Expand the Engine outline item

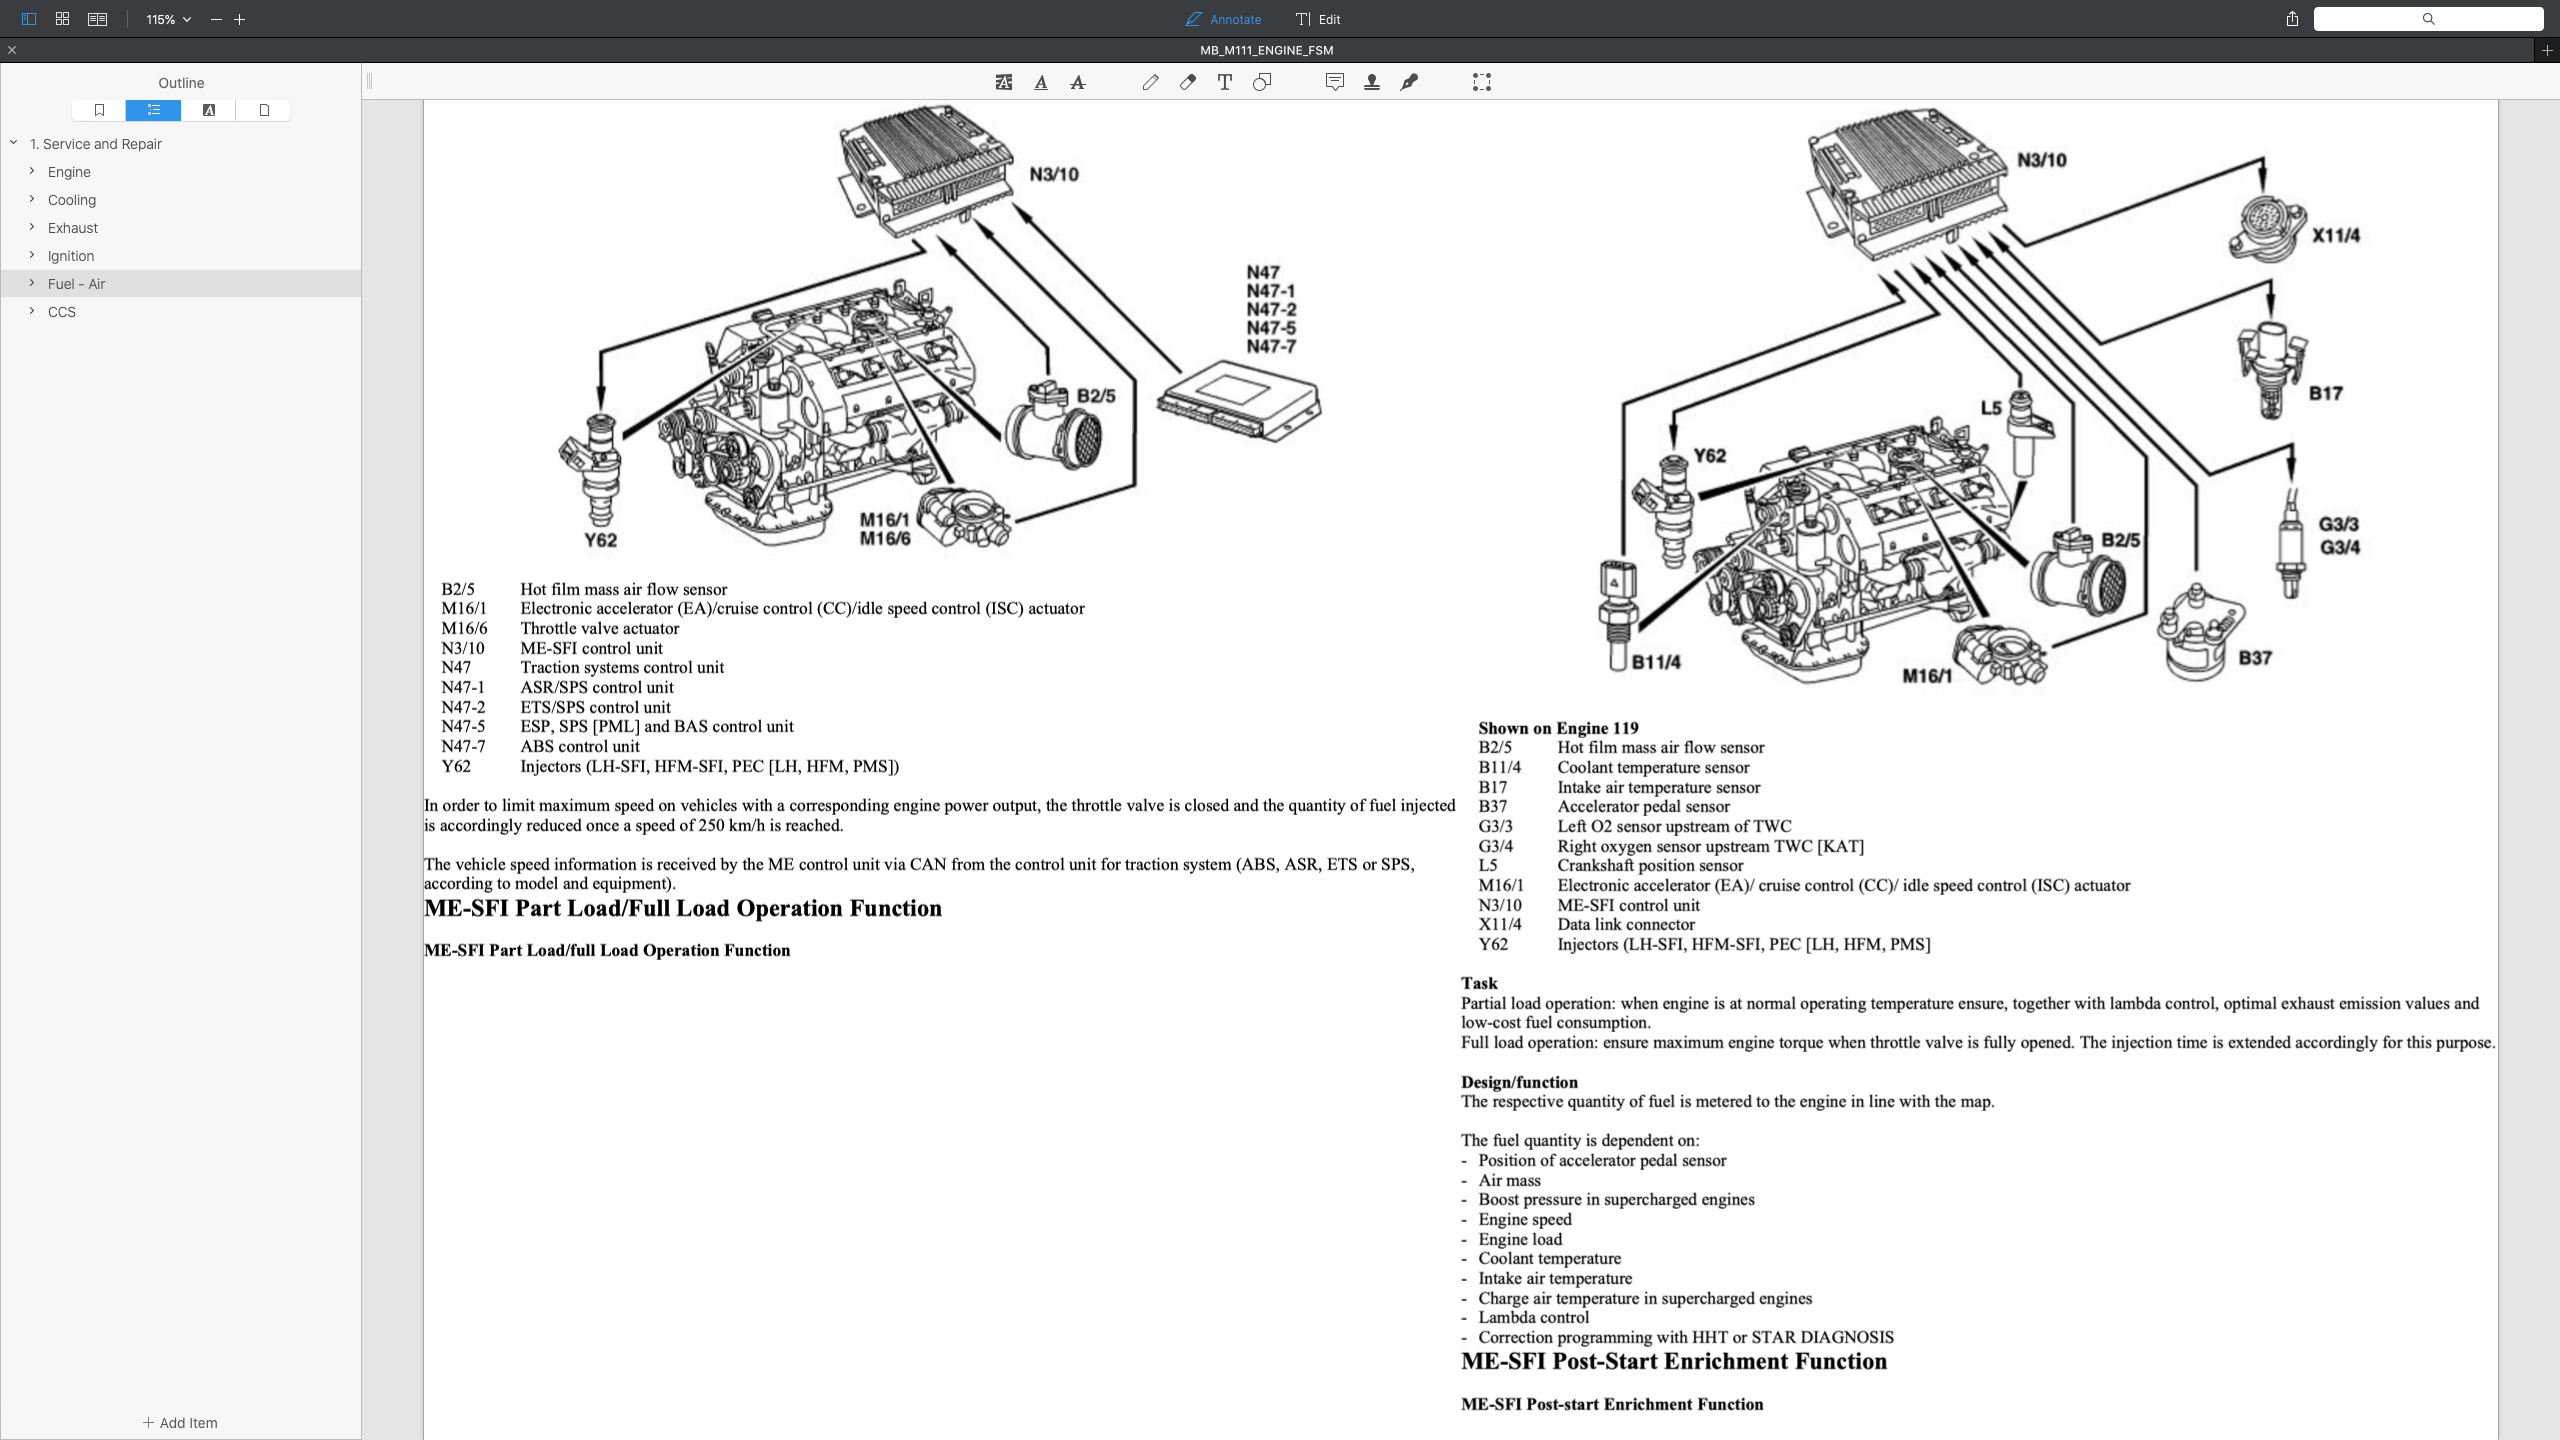pos(32,171)
